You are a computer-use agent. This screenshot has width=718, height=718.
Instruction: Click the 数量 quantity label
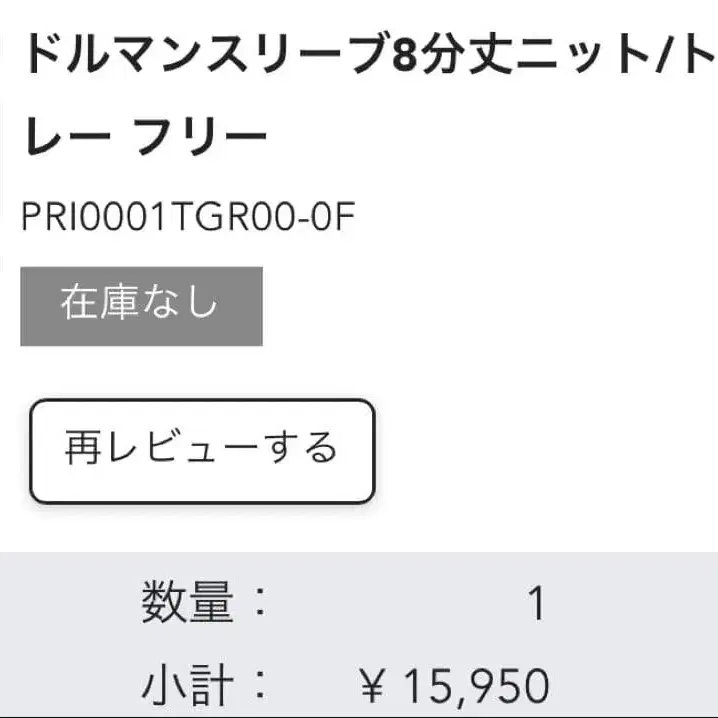(187, 603)
